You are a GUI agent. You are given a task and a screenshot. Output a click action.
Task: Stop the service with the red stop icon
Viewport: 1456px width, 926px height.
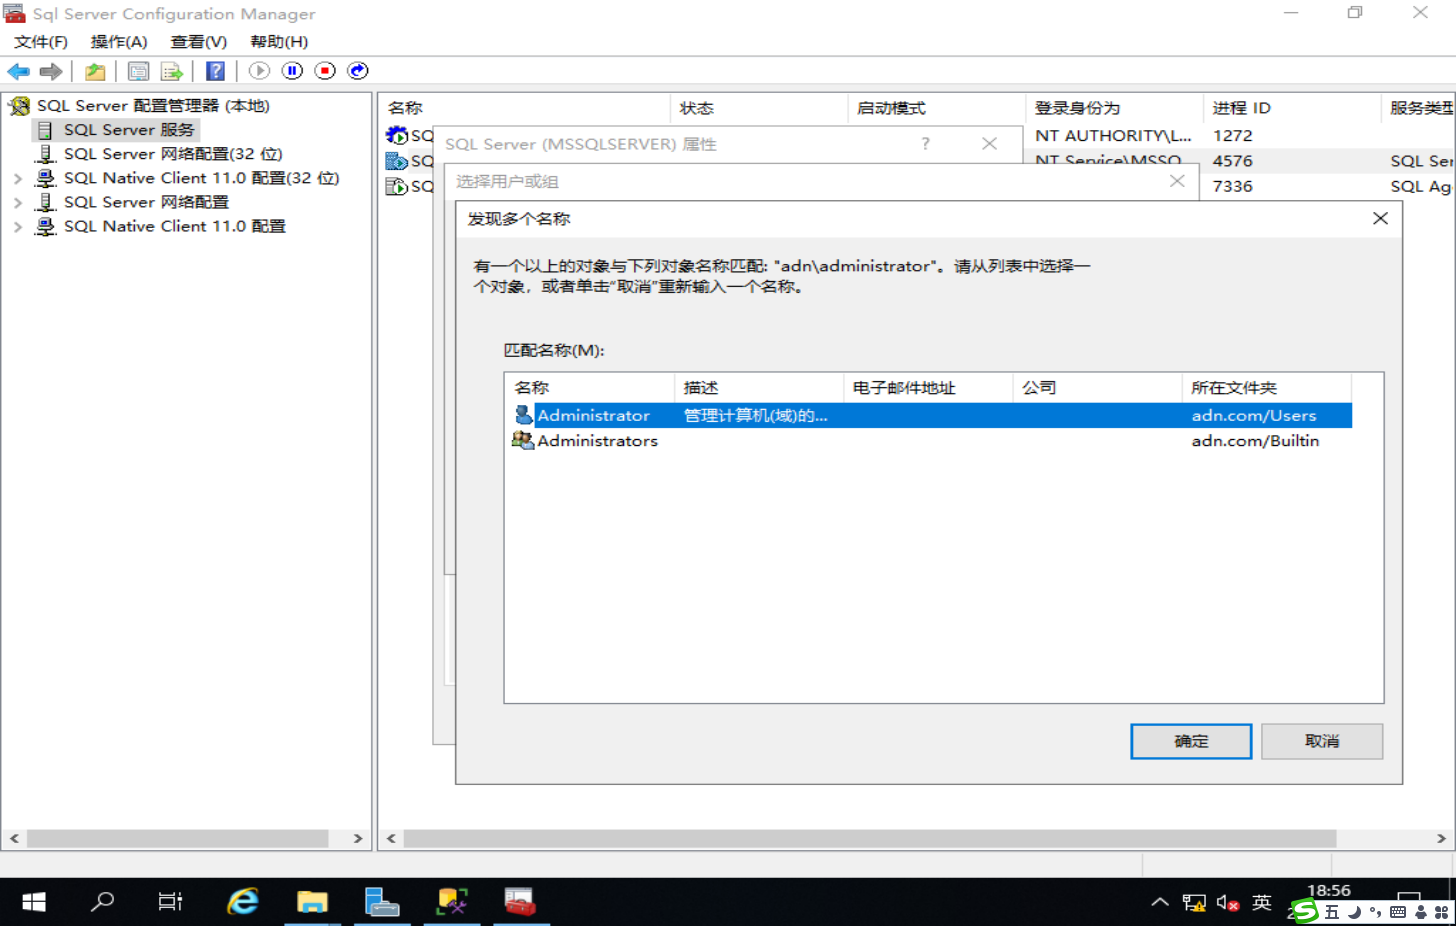tap(323, 70)
